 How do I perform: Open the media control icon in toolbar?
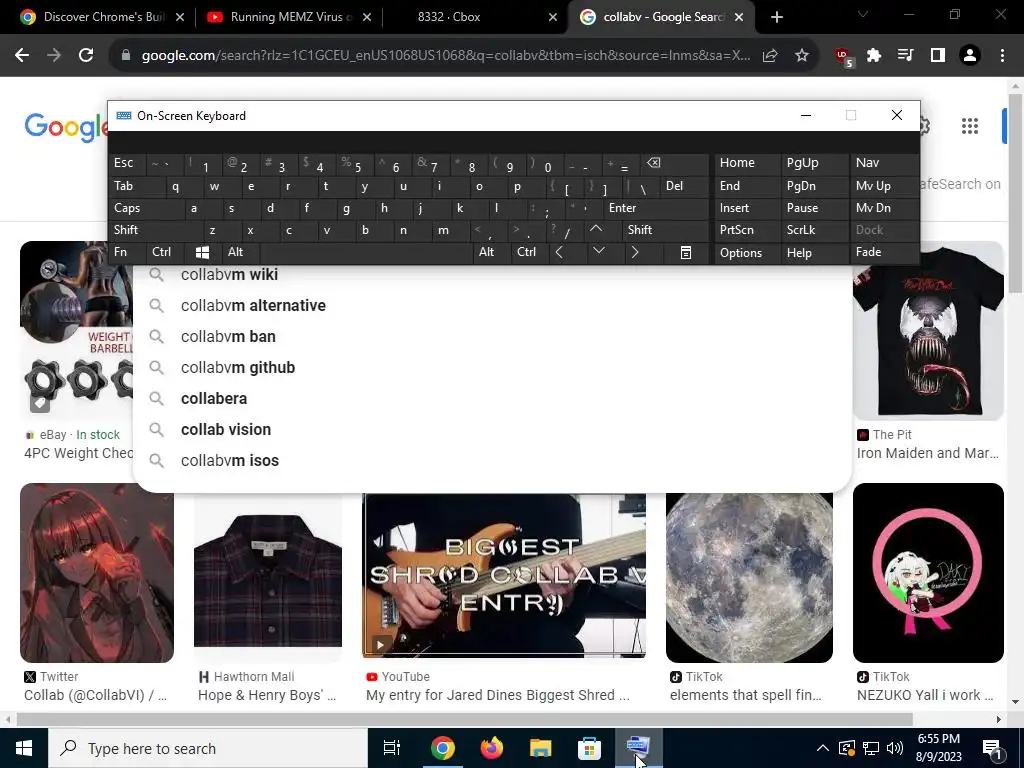coord(906,56)
